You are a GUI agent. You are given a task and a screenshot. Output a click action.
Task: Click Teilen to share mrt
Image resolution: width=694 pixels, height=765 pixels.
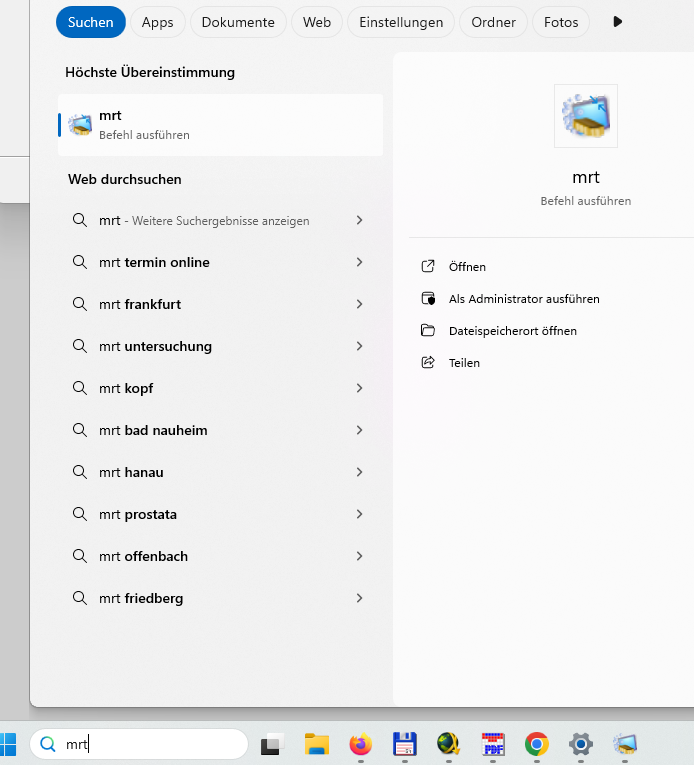(x=464, y=363)
